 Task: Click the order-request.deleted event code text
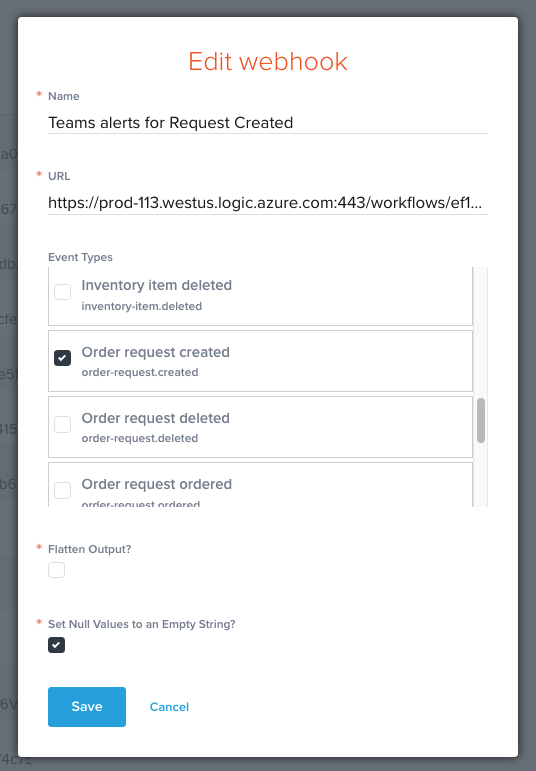coord(140,438)
